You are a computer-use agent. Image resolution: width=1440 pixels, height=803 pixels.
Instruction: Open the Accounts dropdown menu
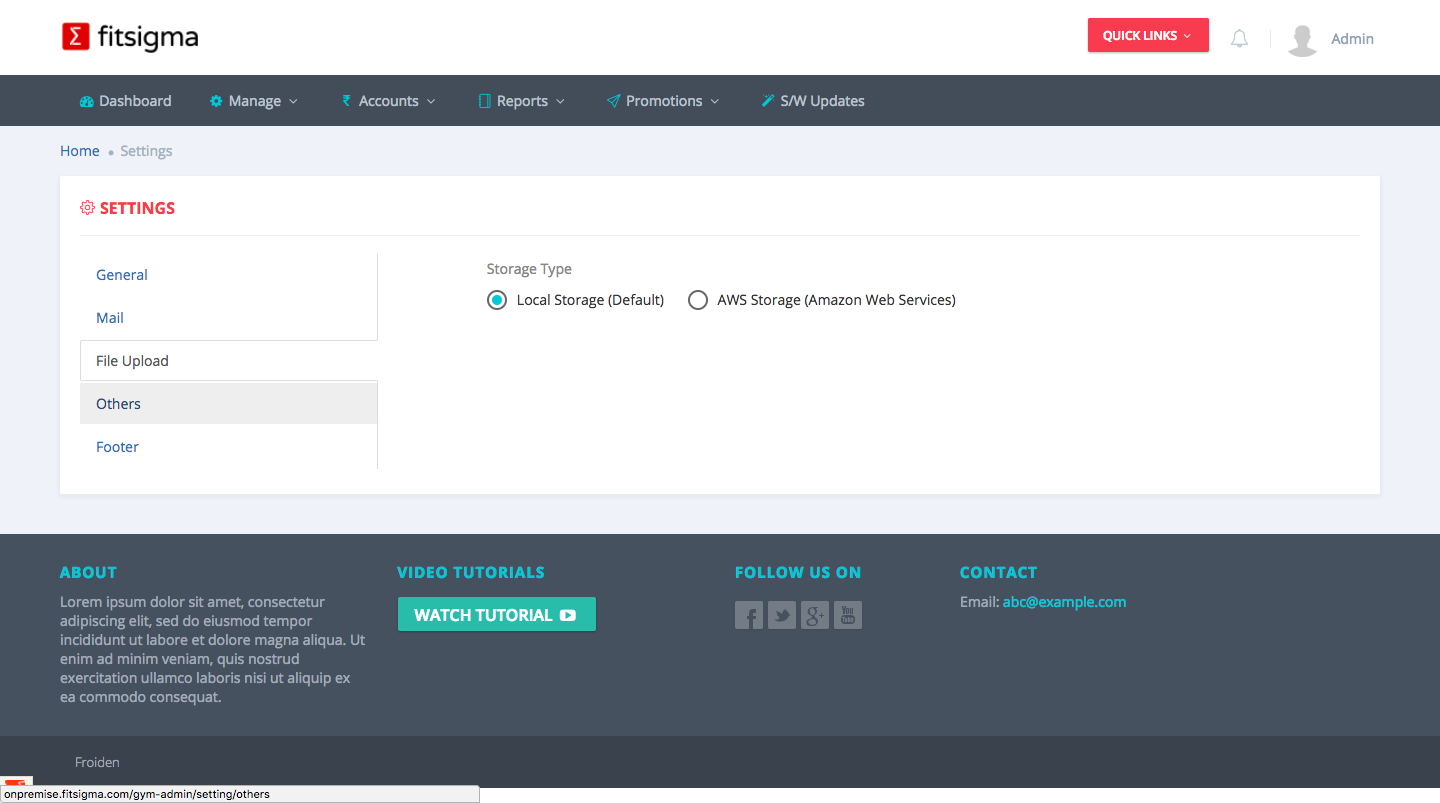point(389,101)
